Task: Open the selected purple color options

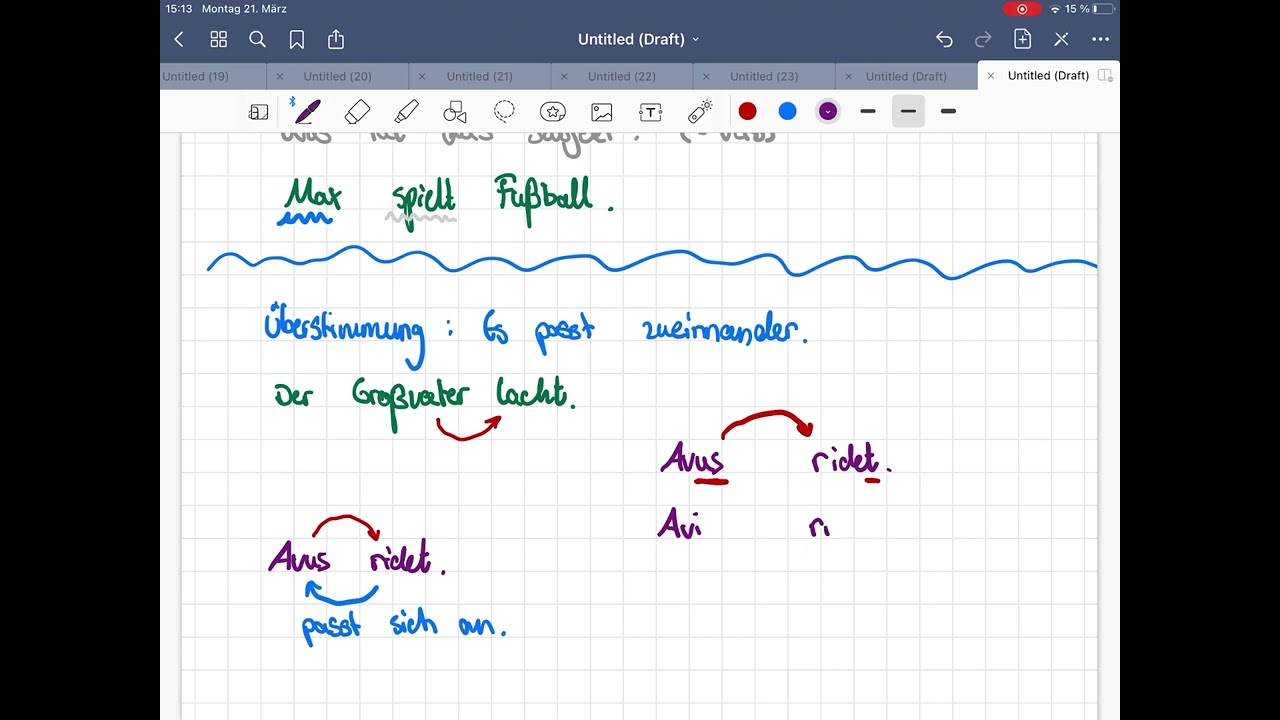Action: [x=827, y=111]
